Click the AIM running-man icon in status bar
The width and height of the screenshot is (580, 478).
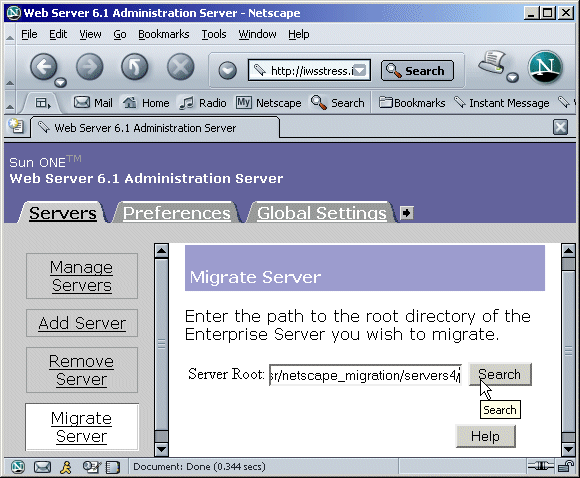point(66,467)
